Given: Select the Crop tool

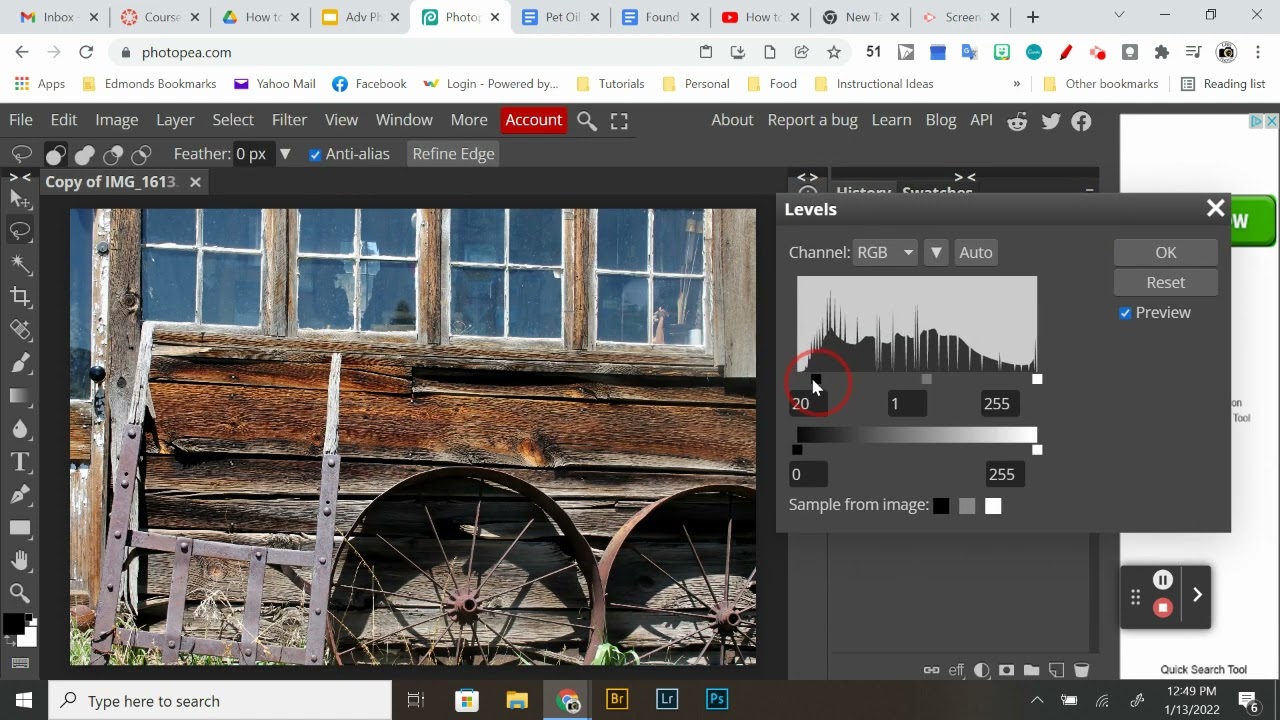Looking at the screenshot, I should pyautogui.click(x=20, y=296).
